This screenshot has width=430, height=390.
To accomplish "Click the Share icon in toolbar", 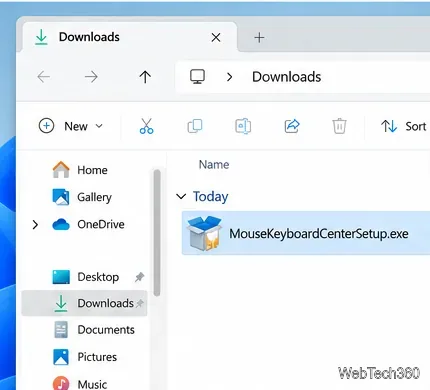I will pyautogui.click(x=292, y=126).
